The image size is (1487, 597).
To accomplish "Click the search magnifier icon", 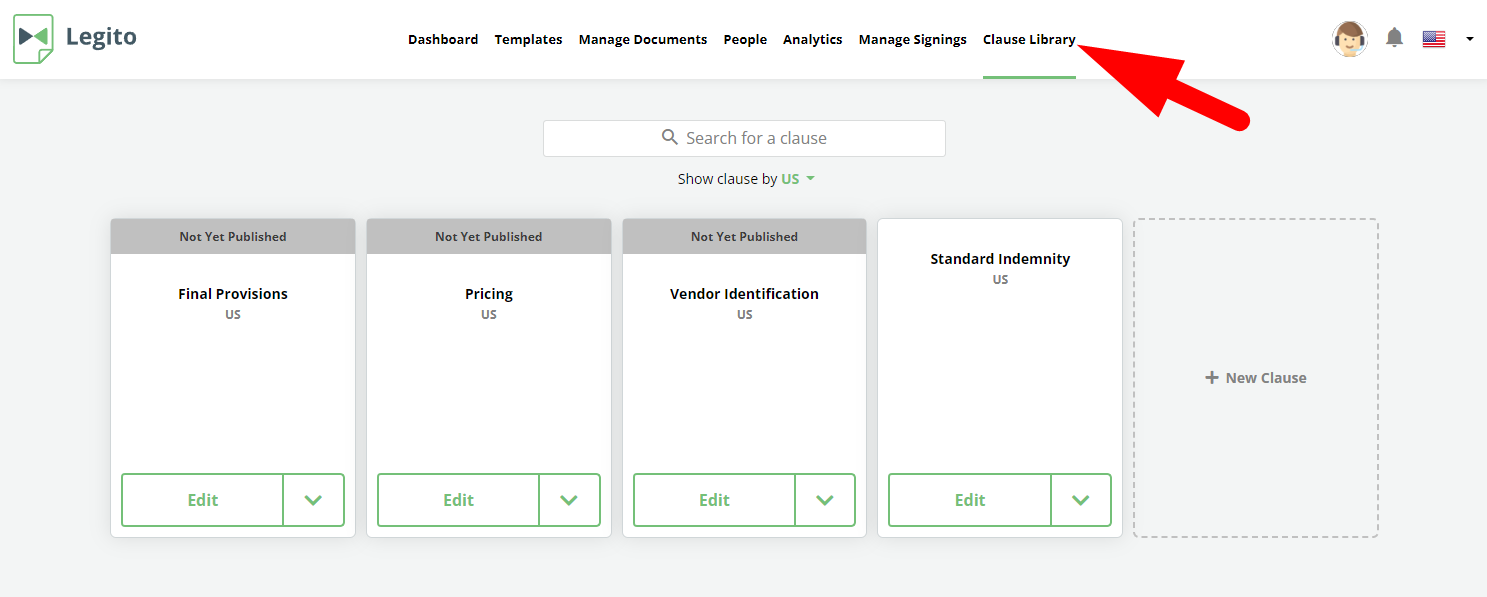I will [x=670, y=137].
